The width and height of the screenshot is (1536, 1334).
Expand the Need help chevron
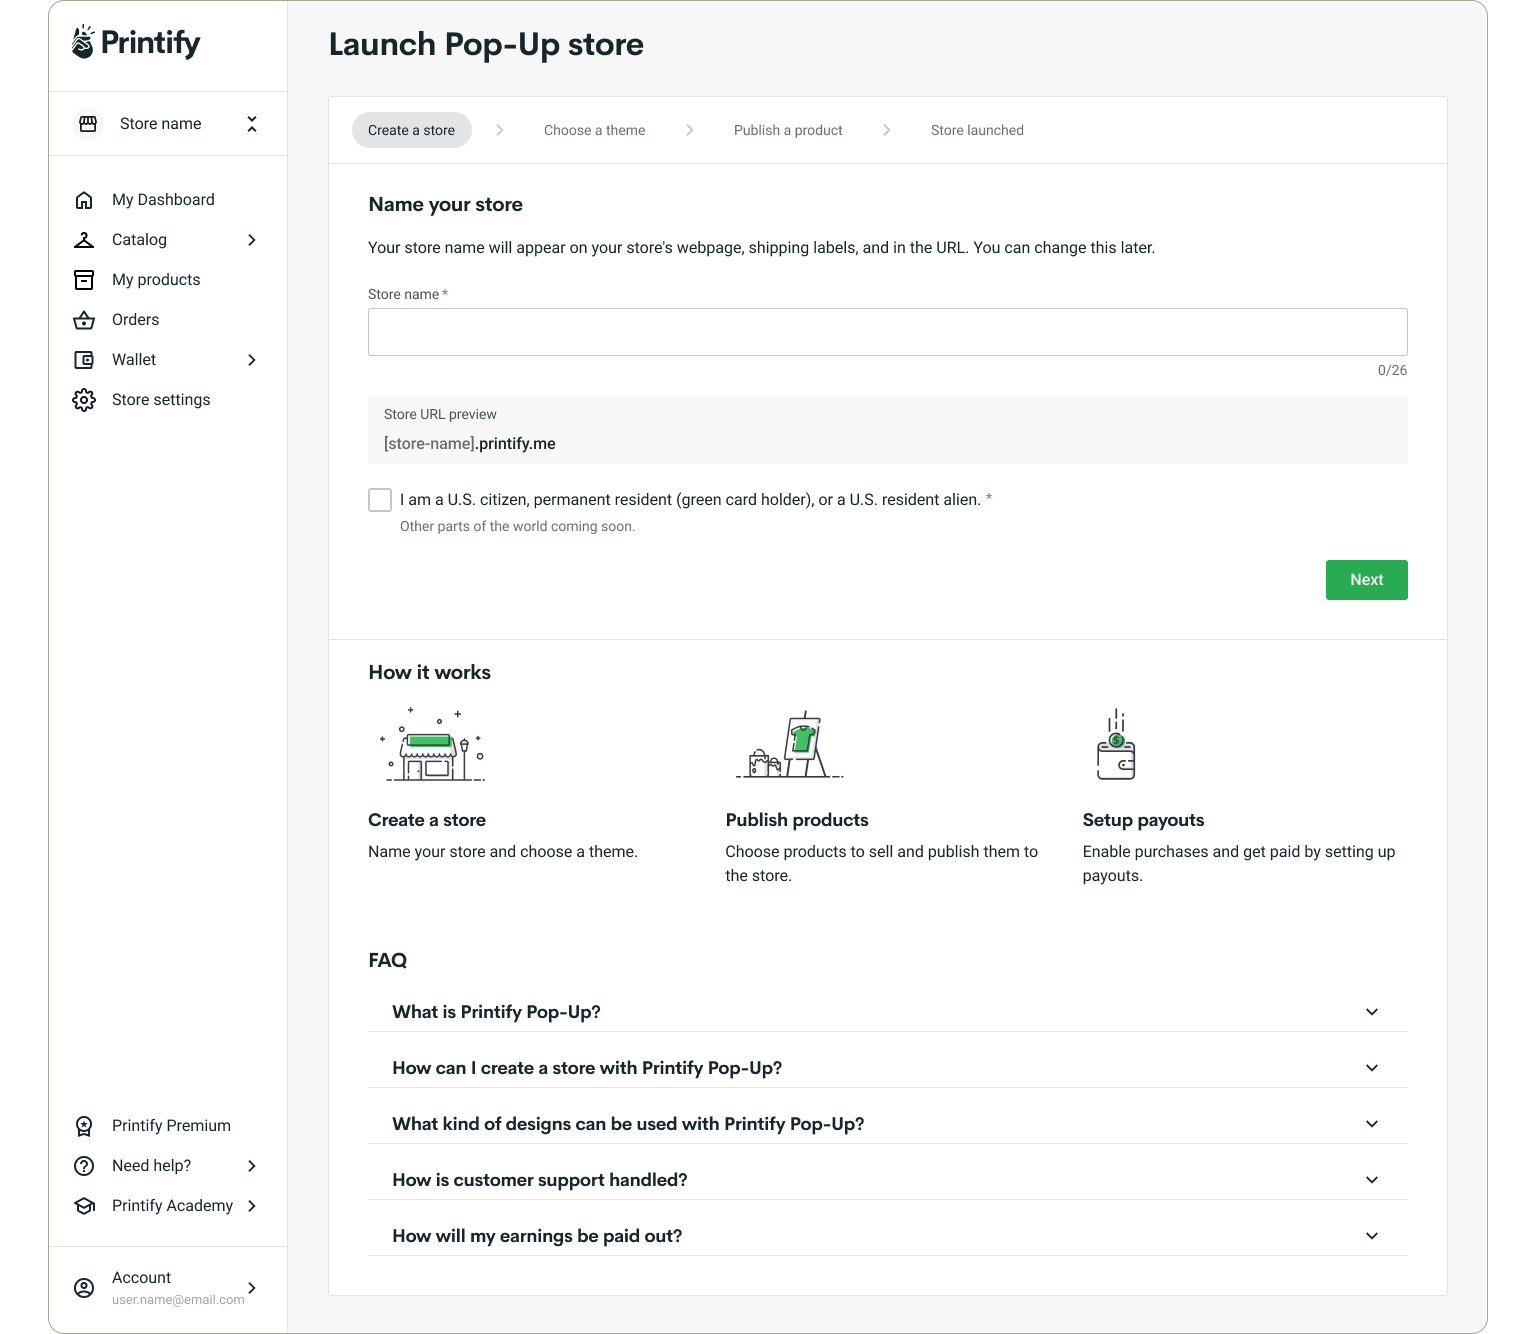point(252,1166)
